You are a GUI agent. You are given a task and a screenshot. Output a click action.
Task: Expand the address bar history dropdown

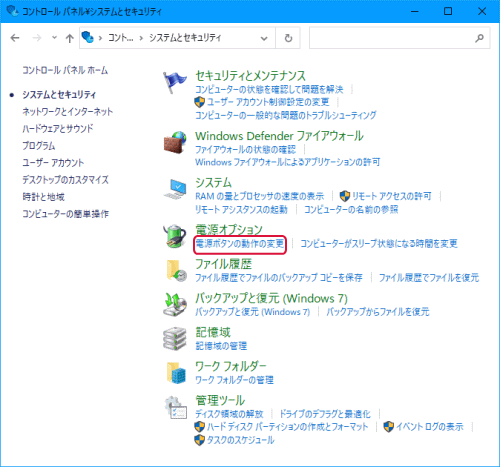point(264,38)
